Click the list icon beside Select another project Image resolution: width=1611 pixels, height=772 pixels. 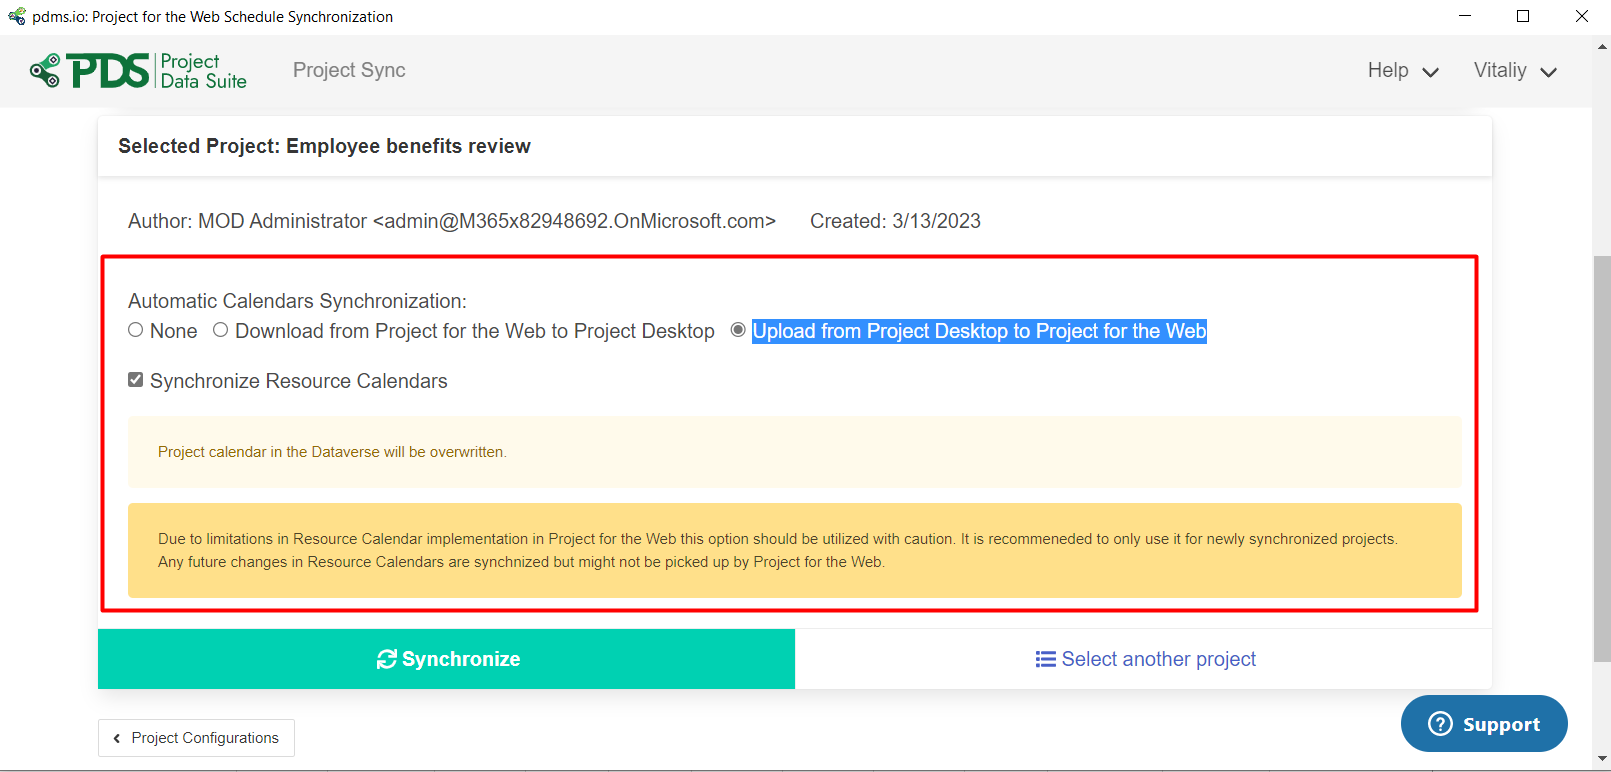1045,659
